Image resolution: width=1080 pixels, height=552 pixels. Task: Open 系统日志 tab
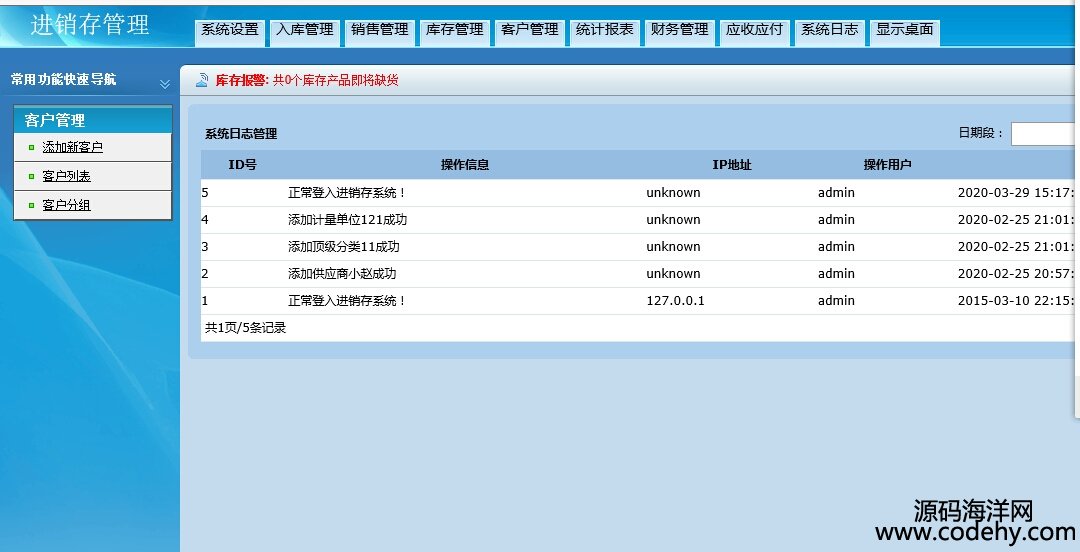[830, 30]
